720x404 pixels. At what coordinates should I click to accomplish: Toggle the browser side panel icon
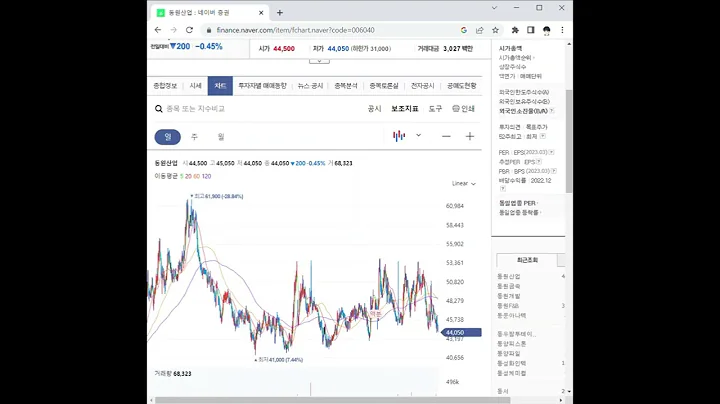coord(530,30)
